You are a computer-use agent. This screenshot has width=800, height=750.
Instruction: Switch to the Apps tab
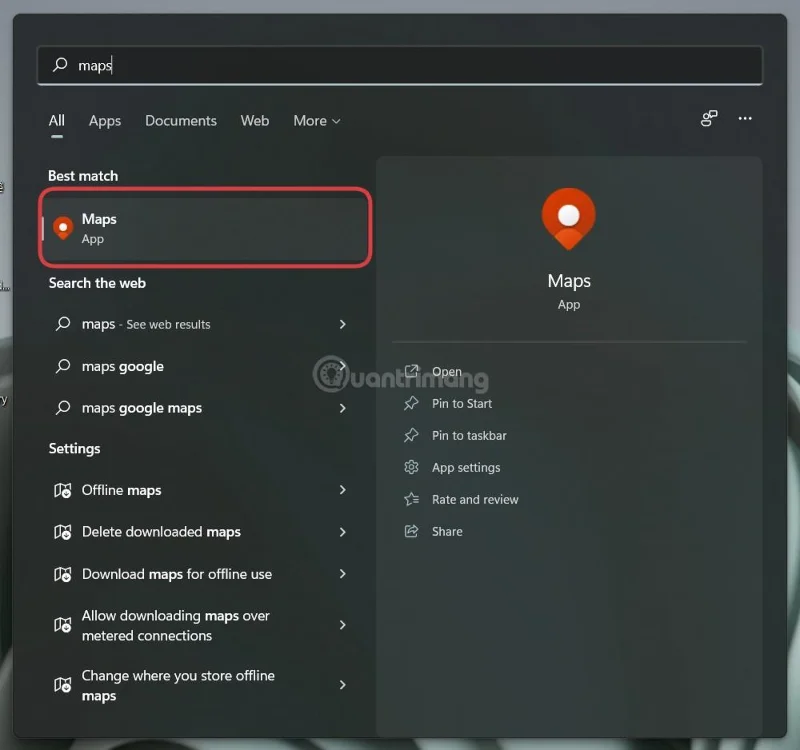[x=105, y=121]
